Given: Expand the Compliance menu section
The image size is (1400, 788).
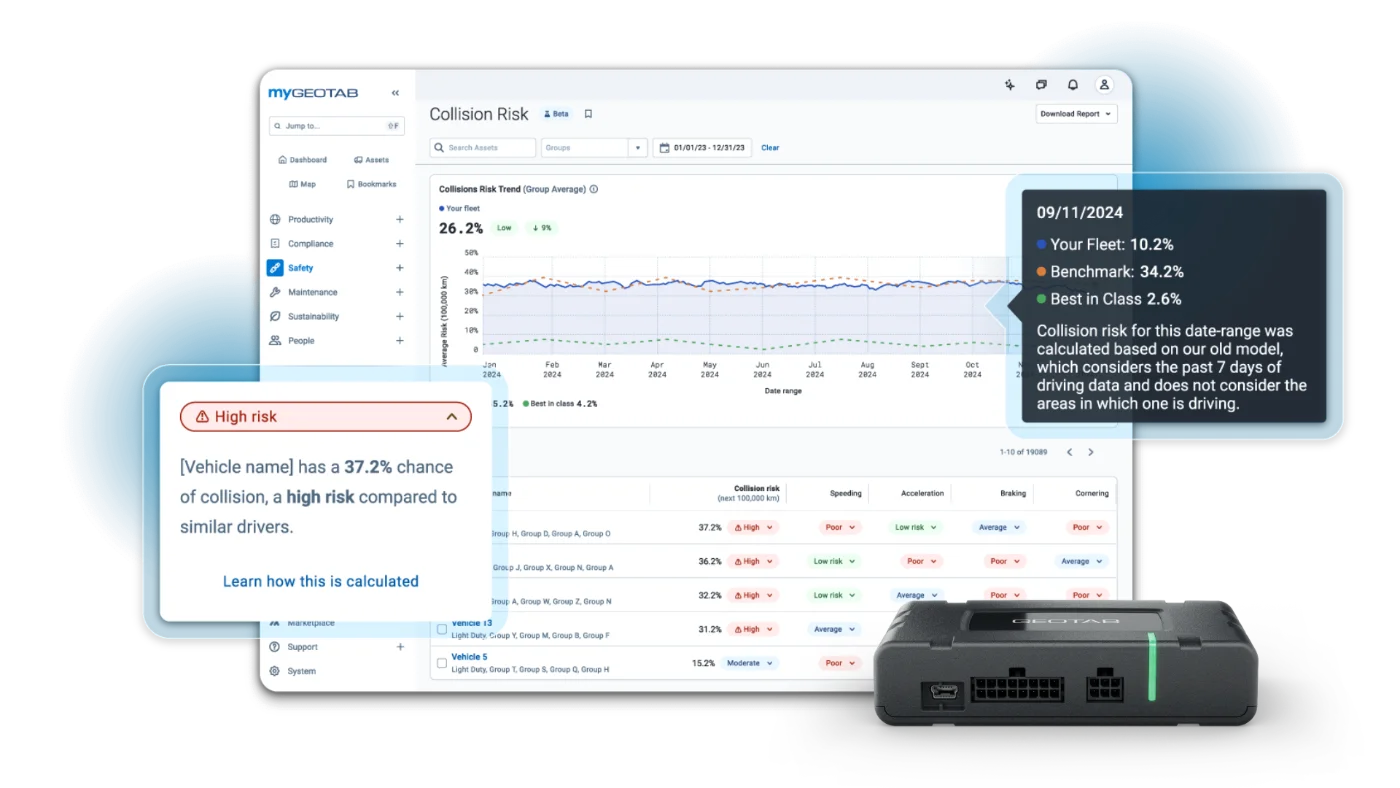Looking at the screenshot, I should pyautogui.click(x=400, y=243).
